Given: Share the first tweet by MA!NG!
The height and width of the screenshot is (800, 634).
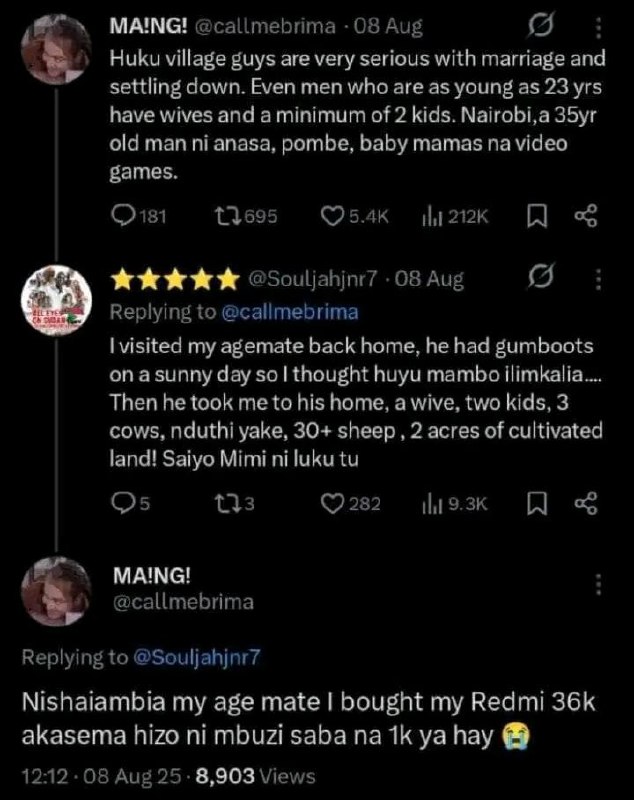Looking at the screenshot, I should (586, 216).
